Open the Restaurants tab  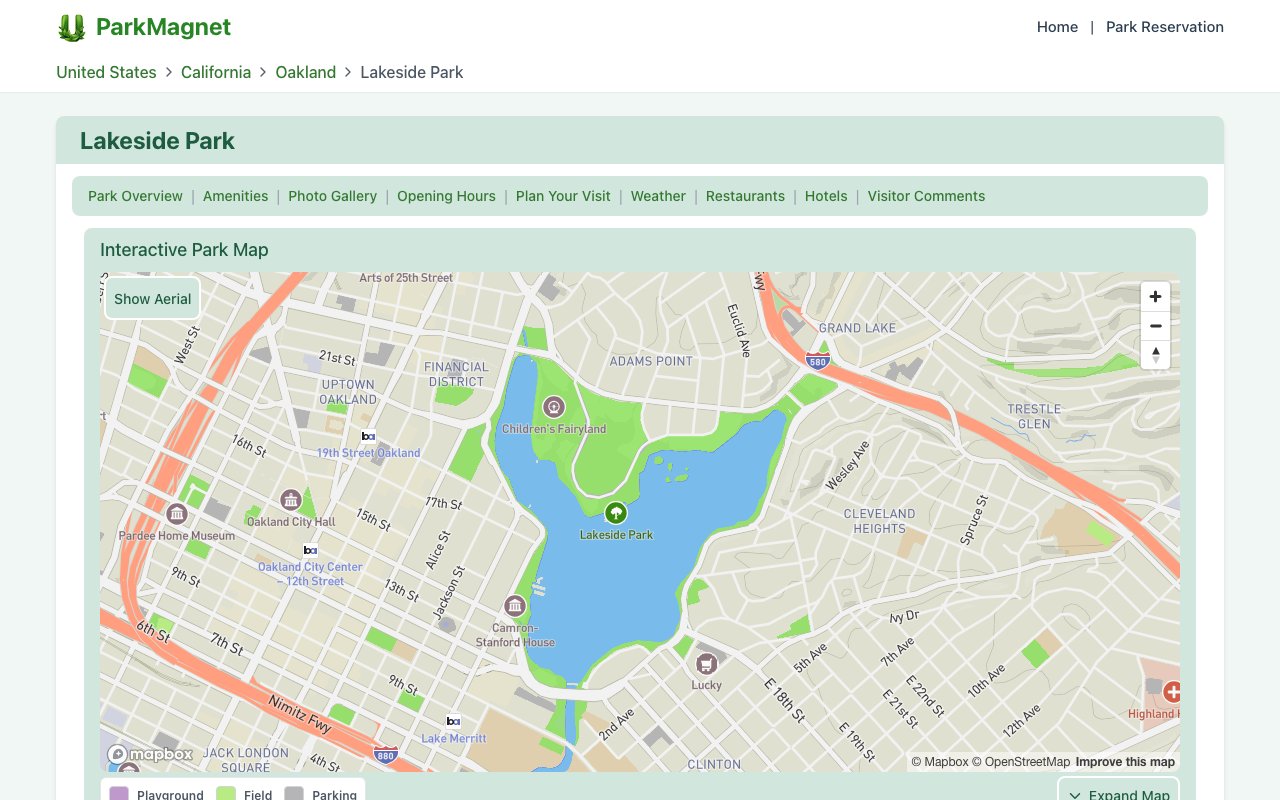pyautogui.click(x=745, y=196)
